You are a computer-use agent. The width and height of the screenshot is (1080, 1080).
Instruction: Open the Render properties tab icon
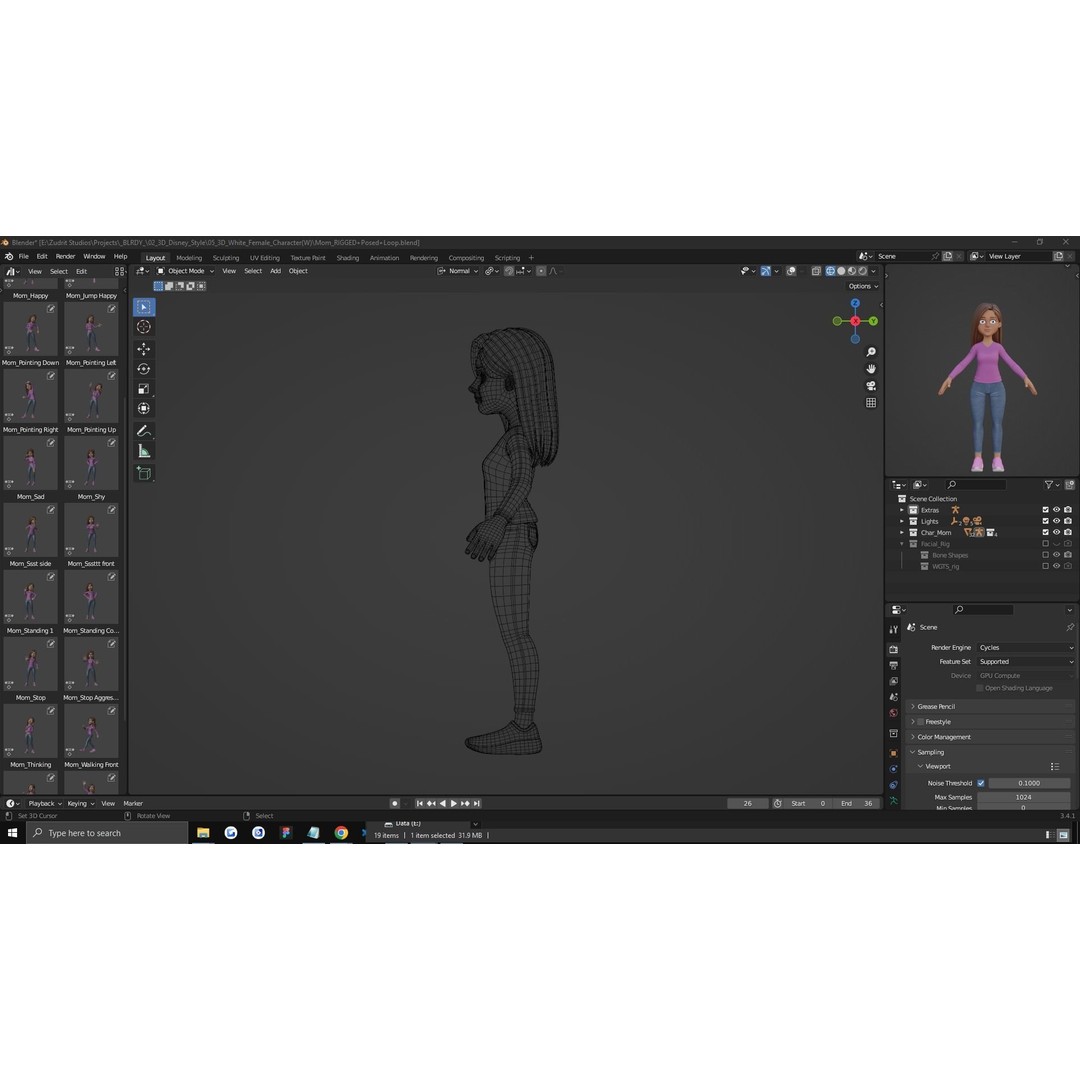click(x=893, y=650)
